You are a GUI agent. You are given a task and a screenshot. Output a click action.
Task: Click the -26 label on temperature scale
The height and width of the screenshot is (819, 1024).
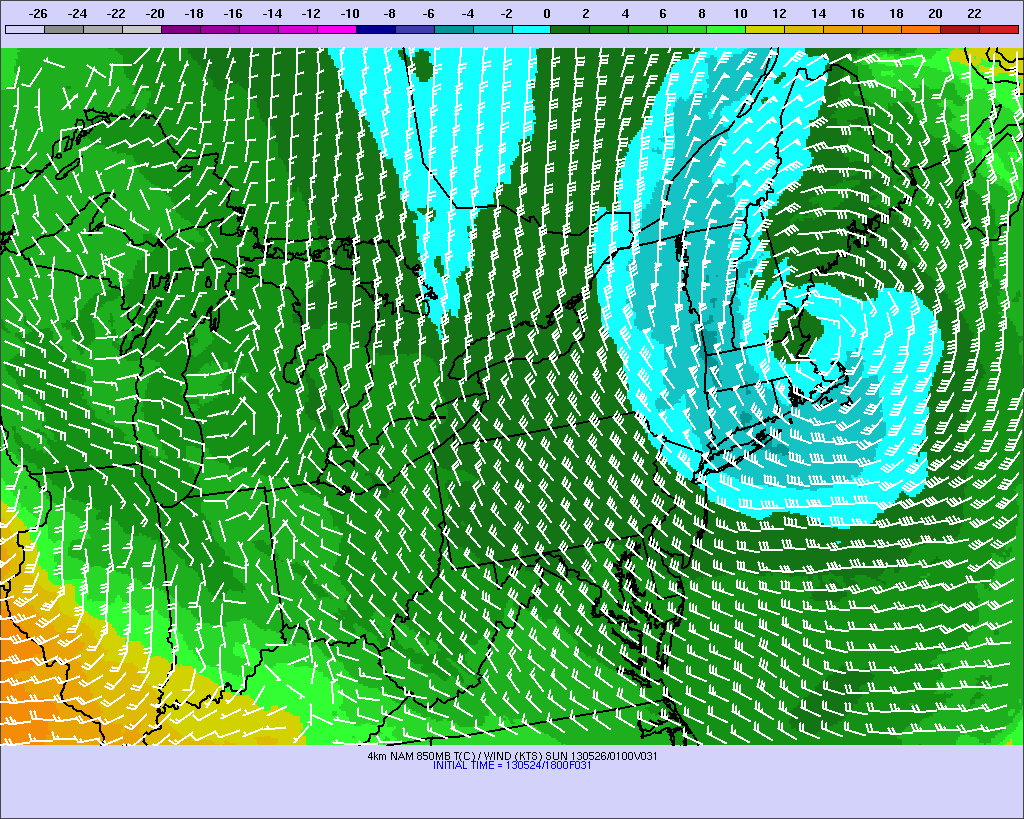coord(38,13)
